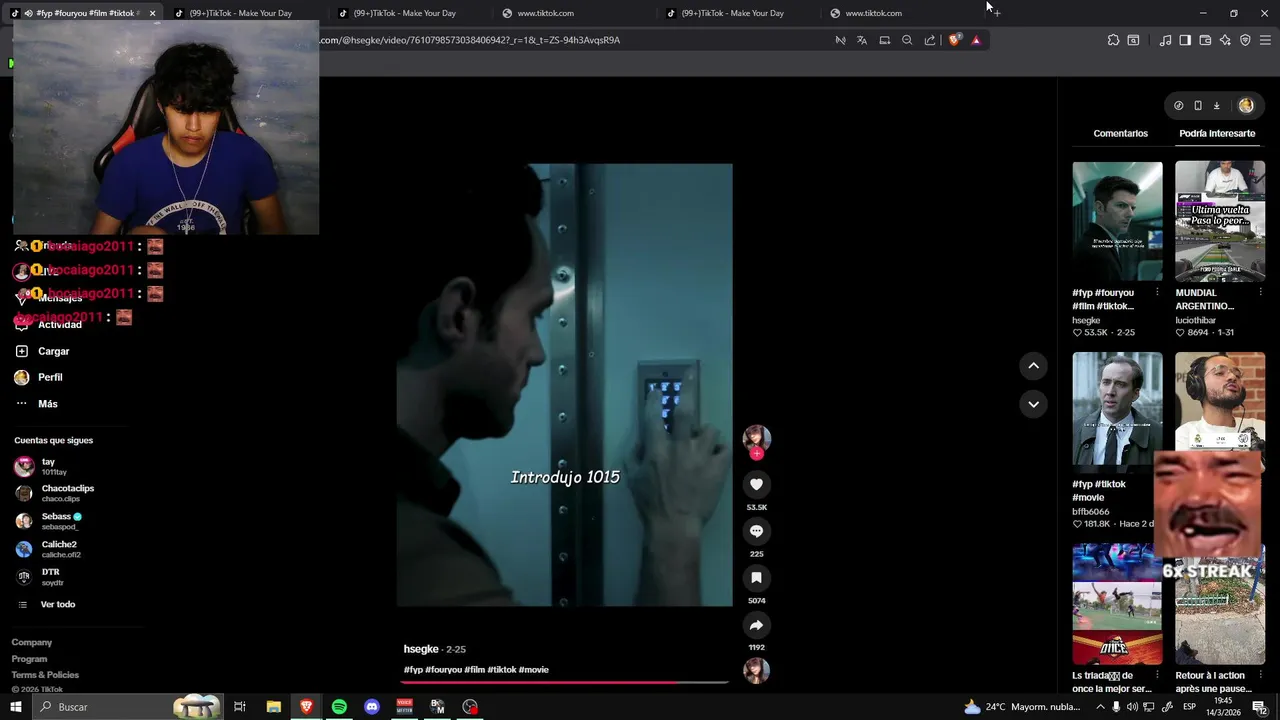The image size is (1280, 720).
Task: Show hidden system tray icons chevron
Action: click(1100, 707)
